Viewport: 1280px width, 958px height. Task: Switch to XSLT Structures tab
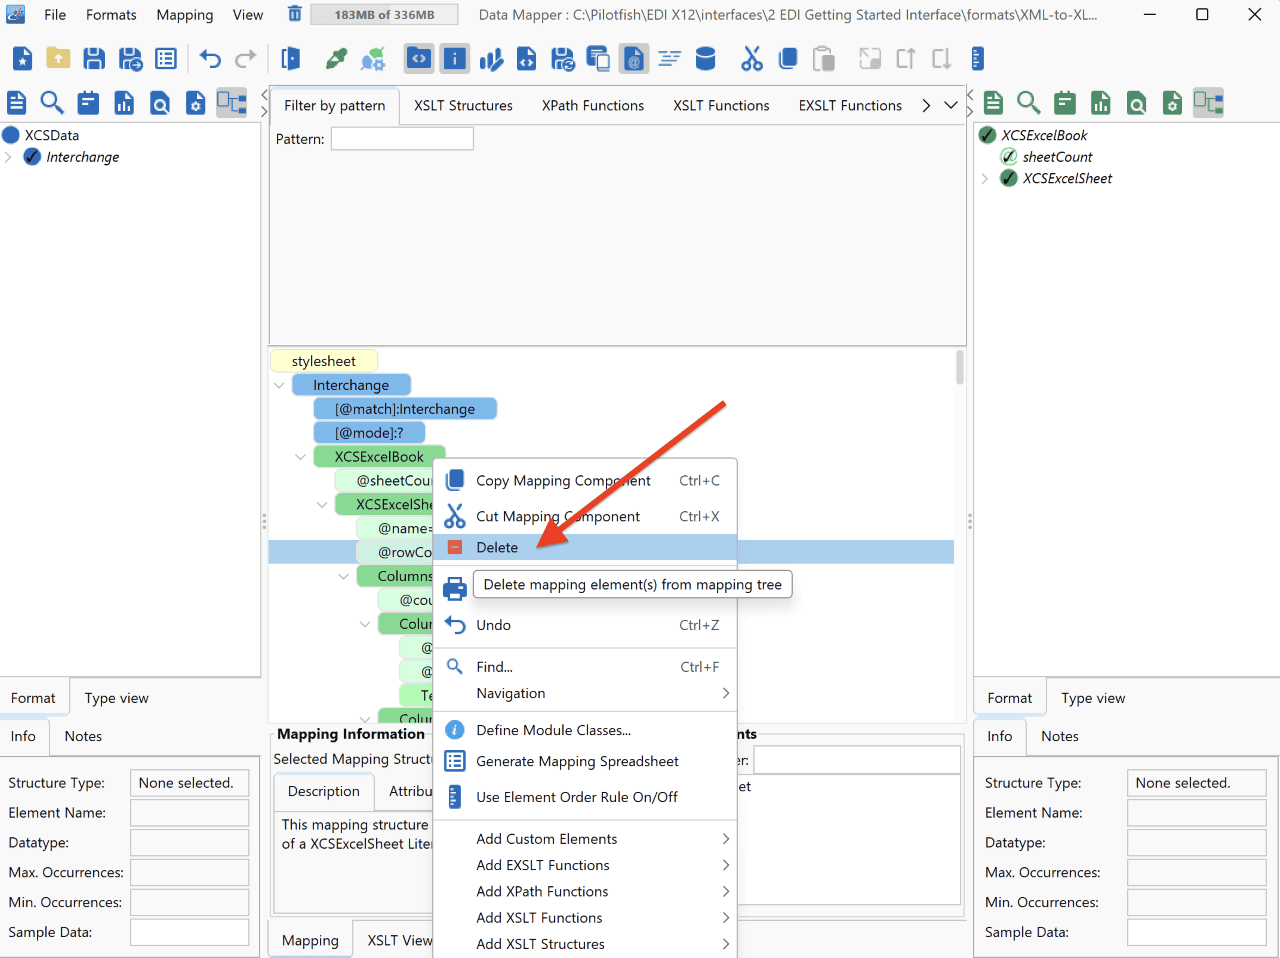tap(464, 105)
